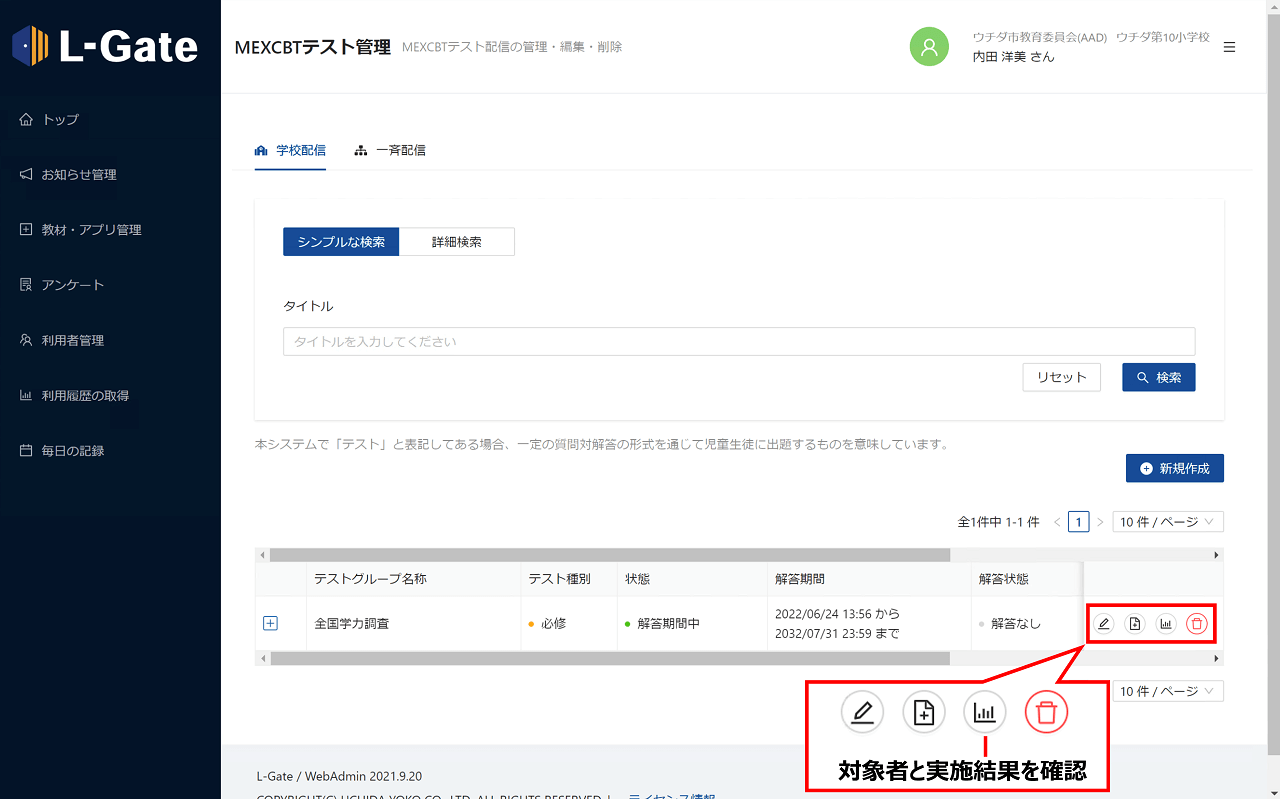The height and width of the screenshot is (799, 1280).
Task: Click the 新規作成 button
Action: 1175,469
